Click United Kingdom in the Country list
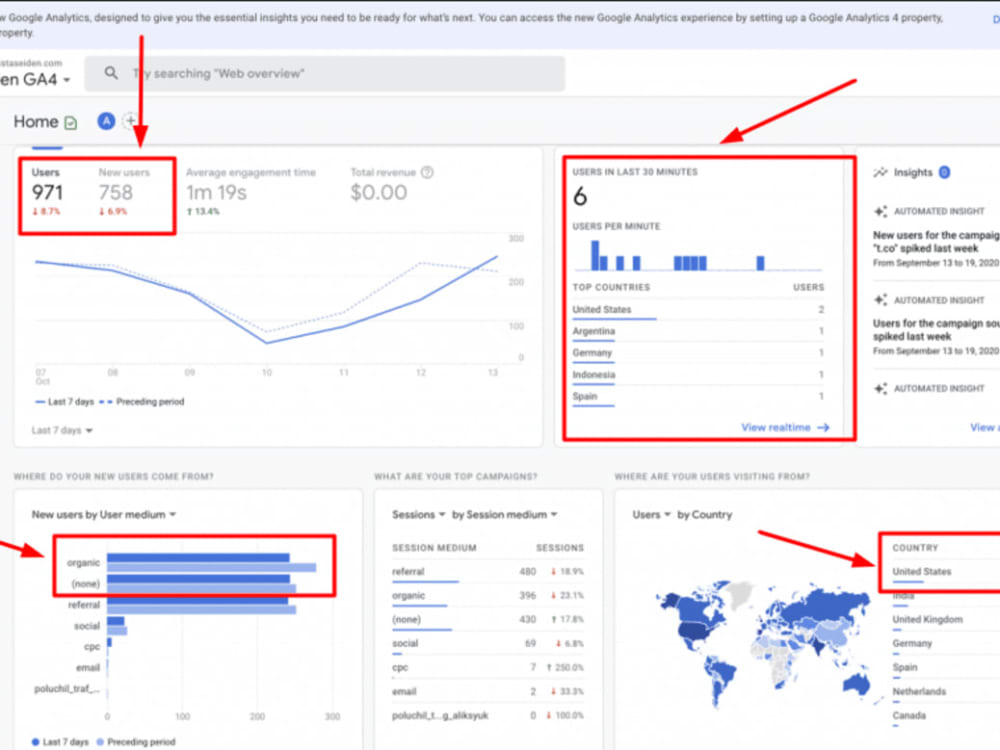Screen dimensions: 1000x750 (x=927, y=619)
